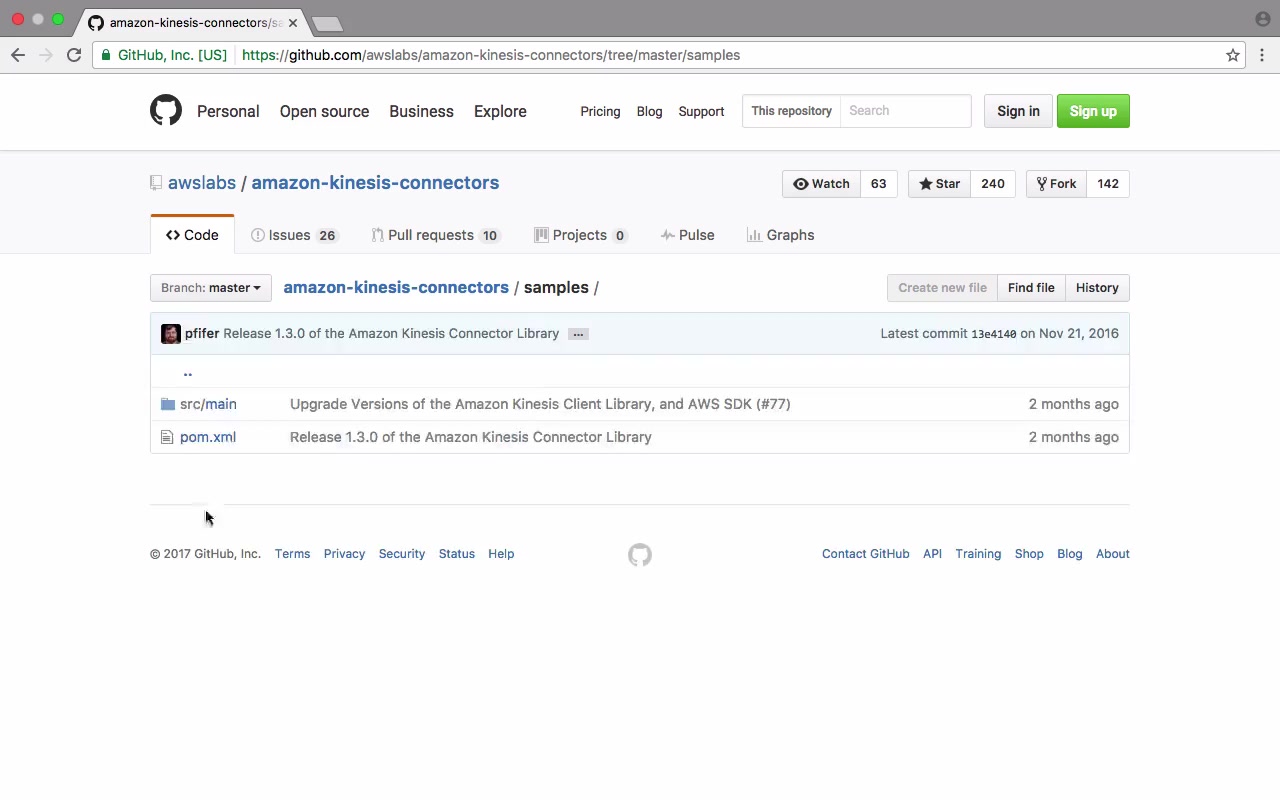
Task: Open the Branch: master dropdown
Action: 210,288
